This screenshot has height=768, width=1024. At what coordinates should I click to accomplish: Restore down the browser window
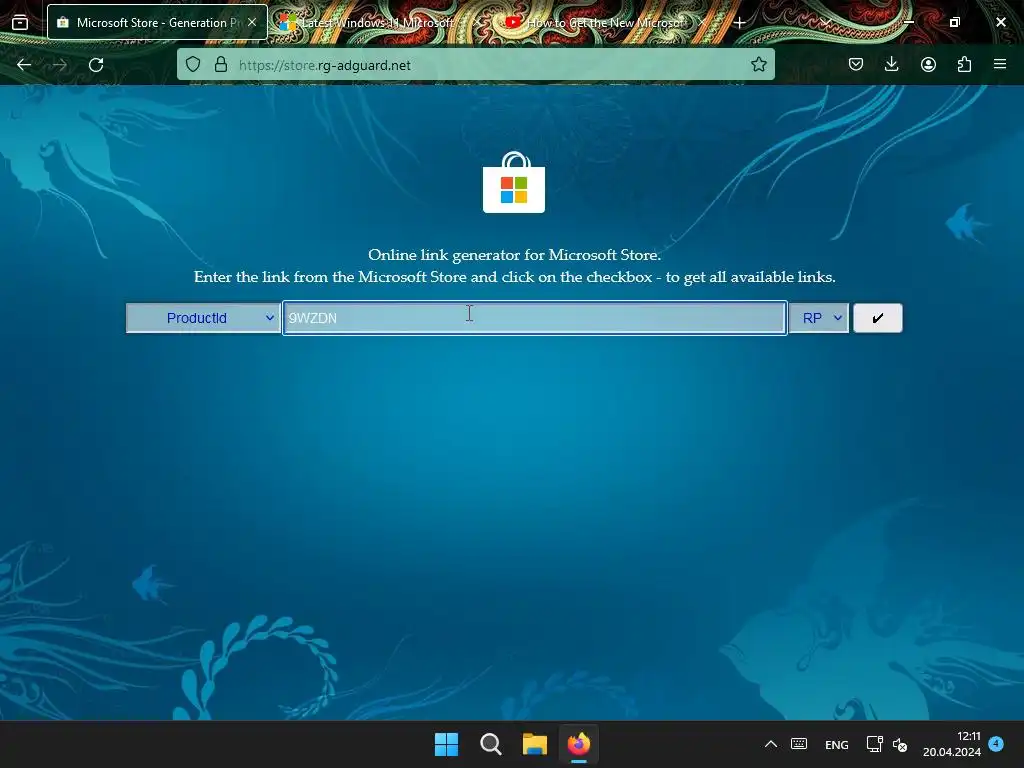(x=955, y=22)
